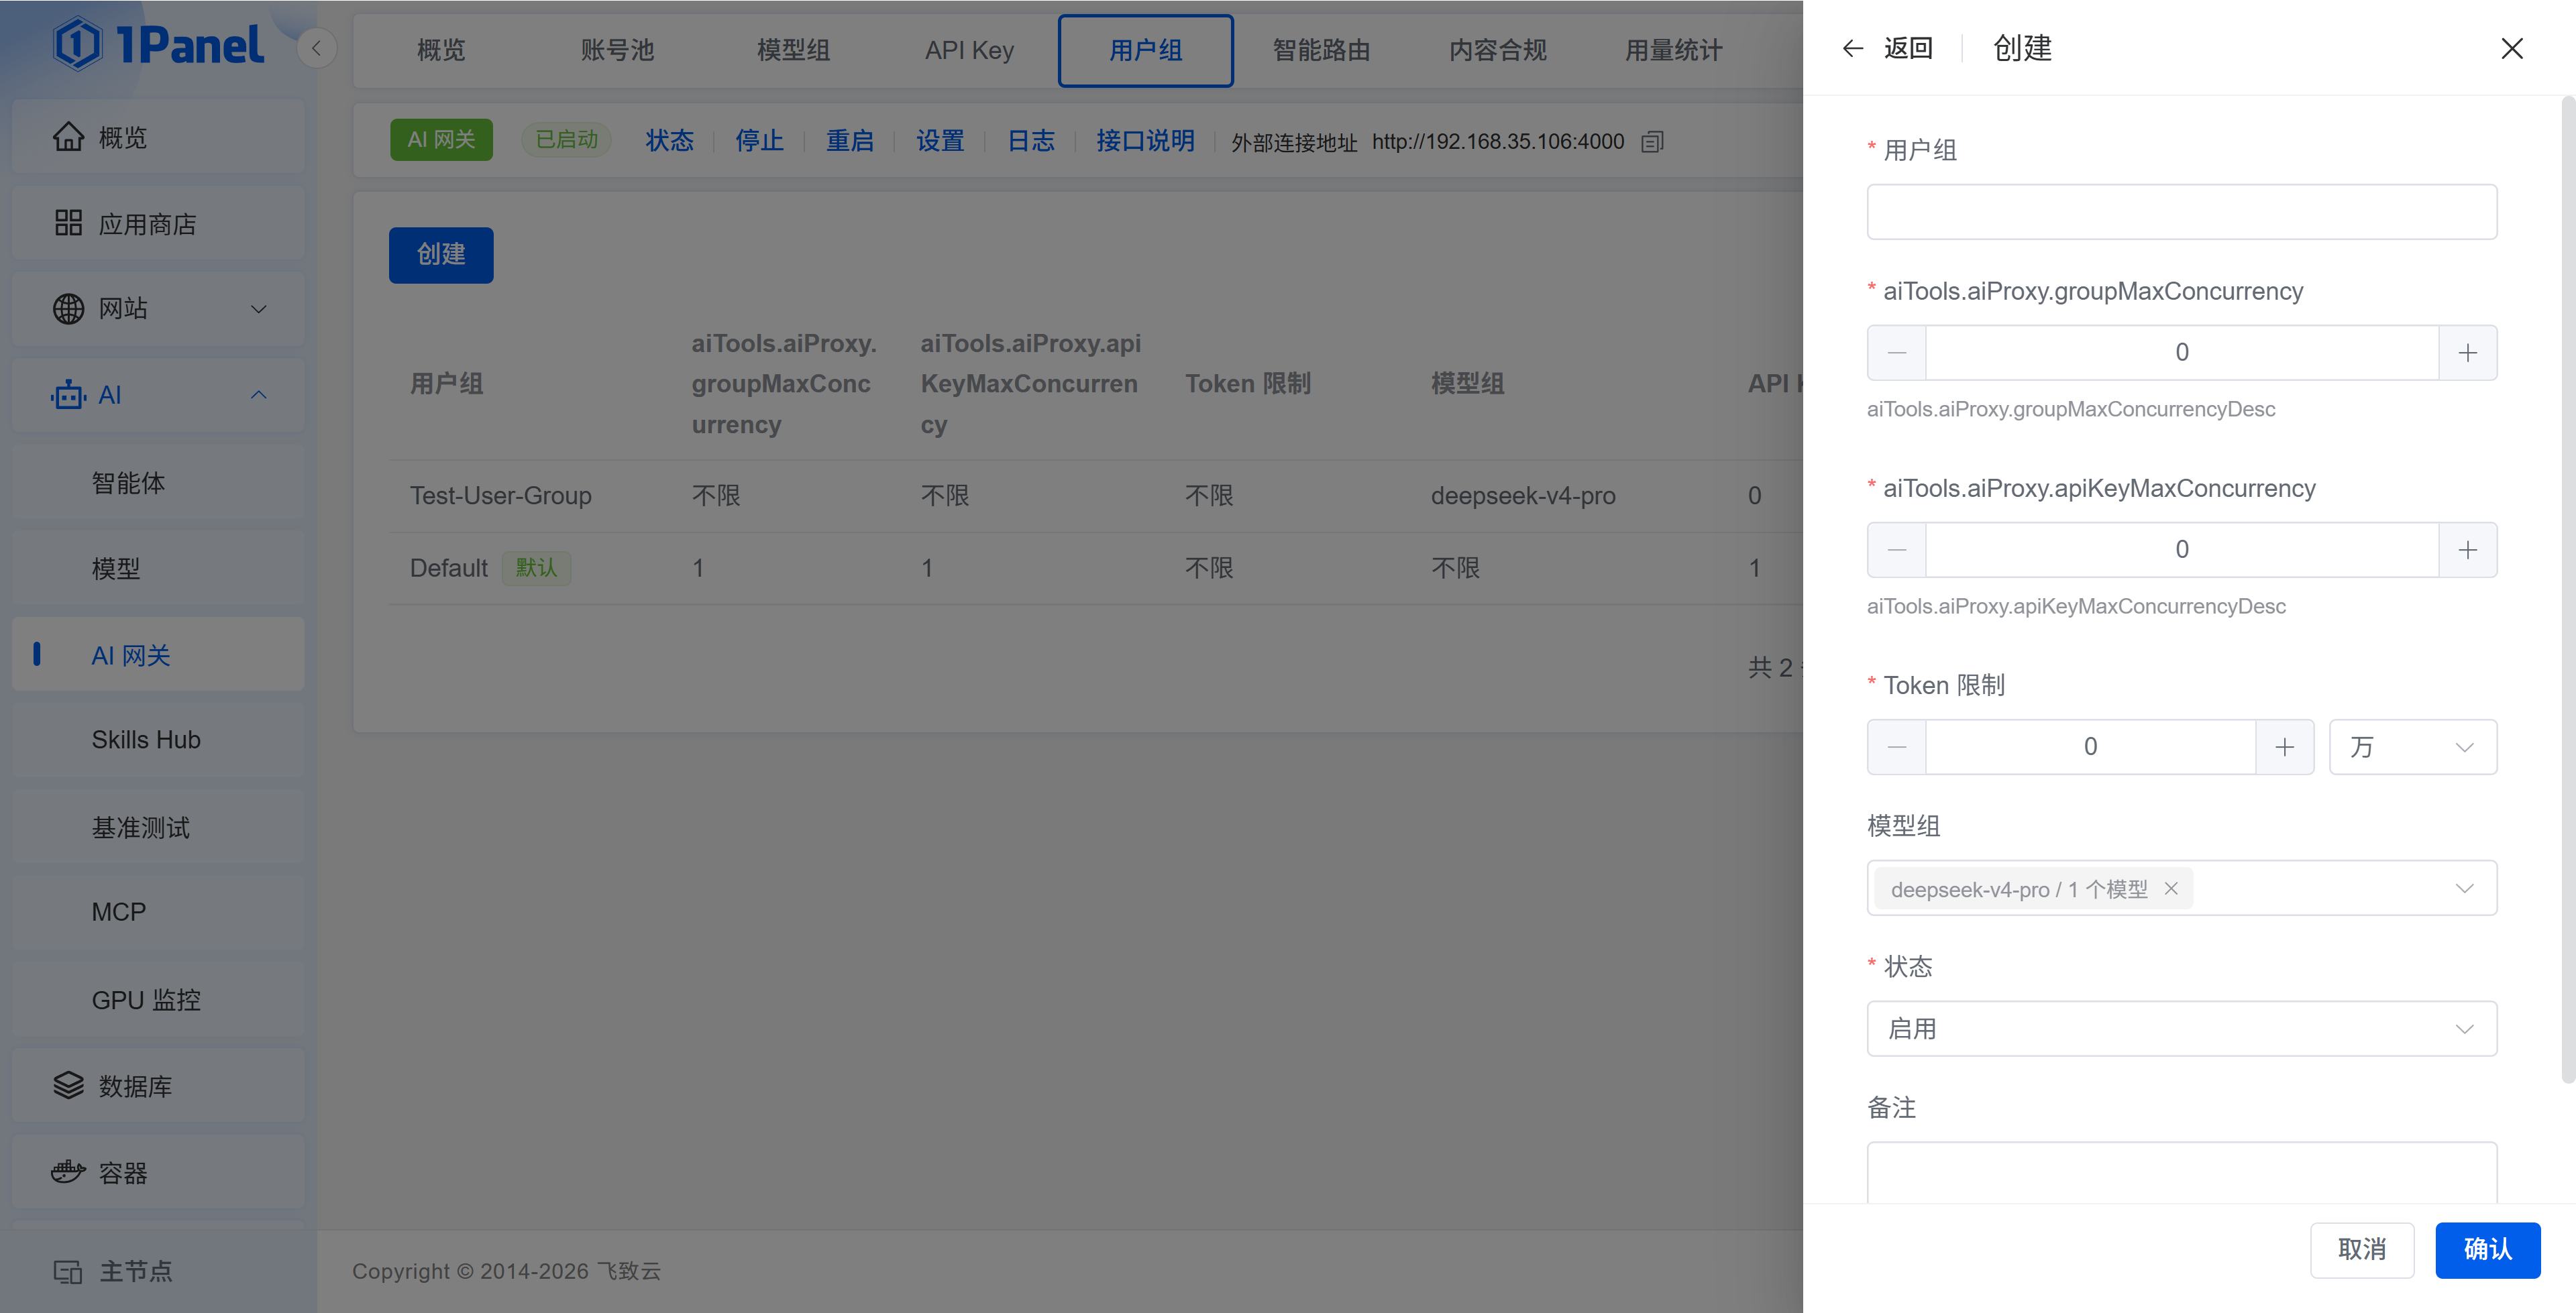Click the 接口说明 link
The width and height of the screenshot is (2576, 1313).
[x=1145, y=141]
